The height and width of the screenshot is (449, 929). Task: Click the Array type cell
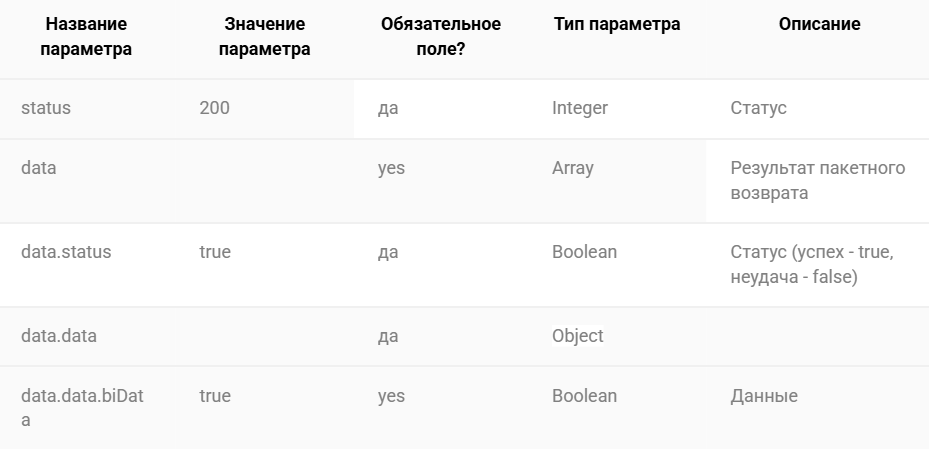click(572, 168)
